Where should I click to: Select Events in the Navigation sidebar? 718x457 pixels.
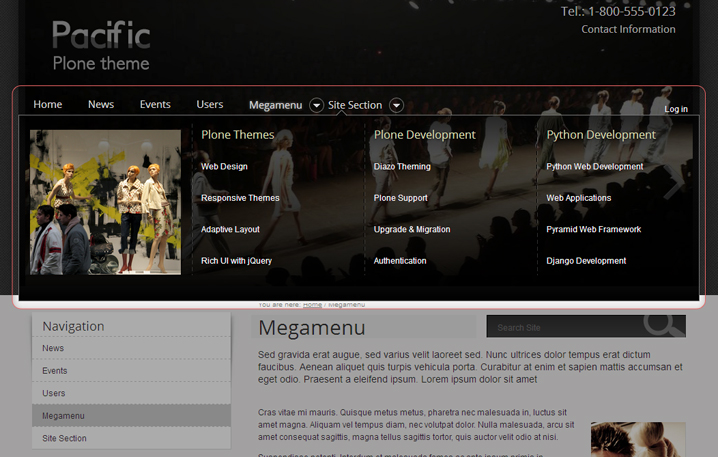click(131, 370)
